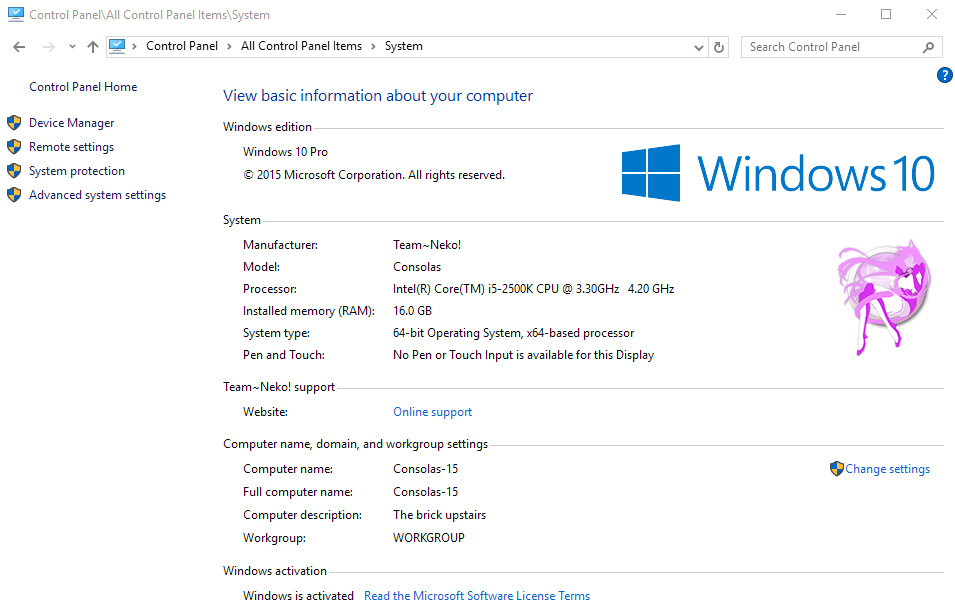Select All Control Panel Items breadcrumb
This screenshot has height=609, width=955.
301,46
